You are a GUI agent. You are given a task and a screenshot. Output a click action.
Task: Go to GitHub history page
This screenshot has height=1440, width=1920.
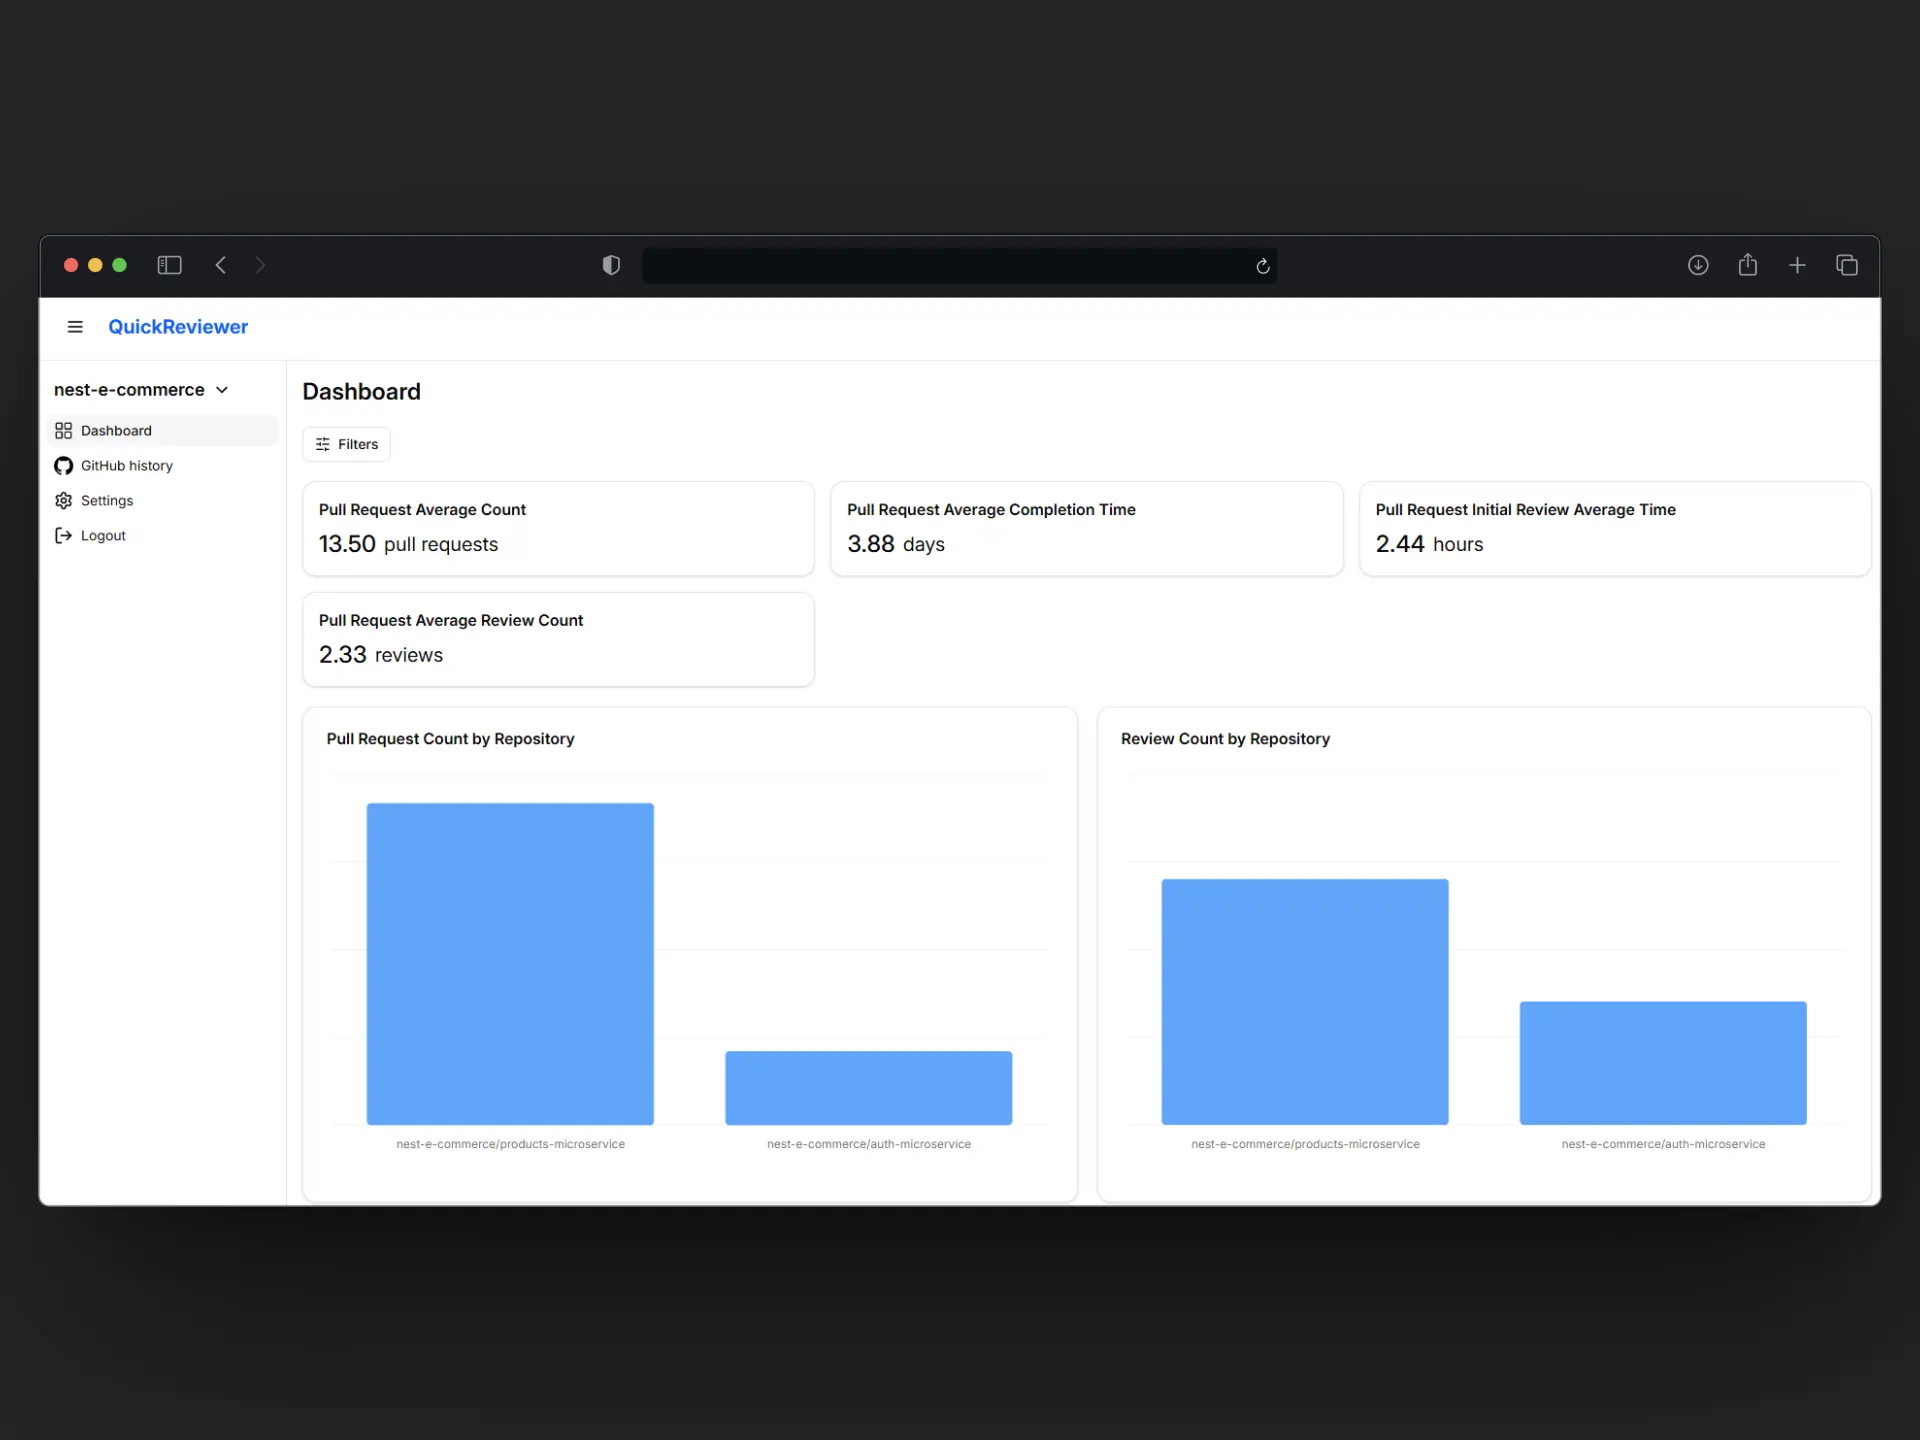[126, 466]
